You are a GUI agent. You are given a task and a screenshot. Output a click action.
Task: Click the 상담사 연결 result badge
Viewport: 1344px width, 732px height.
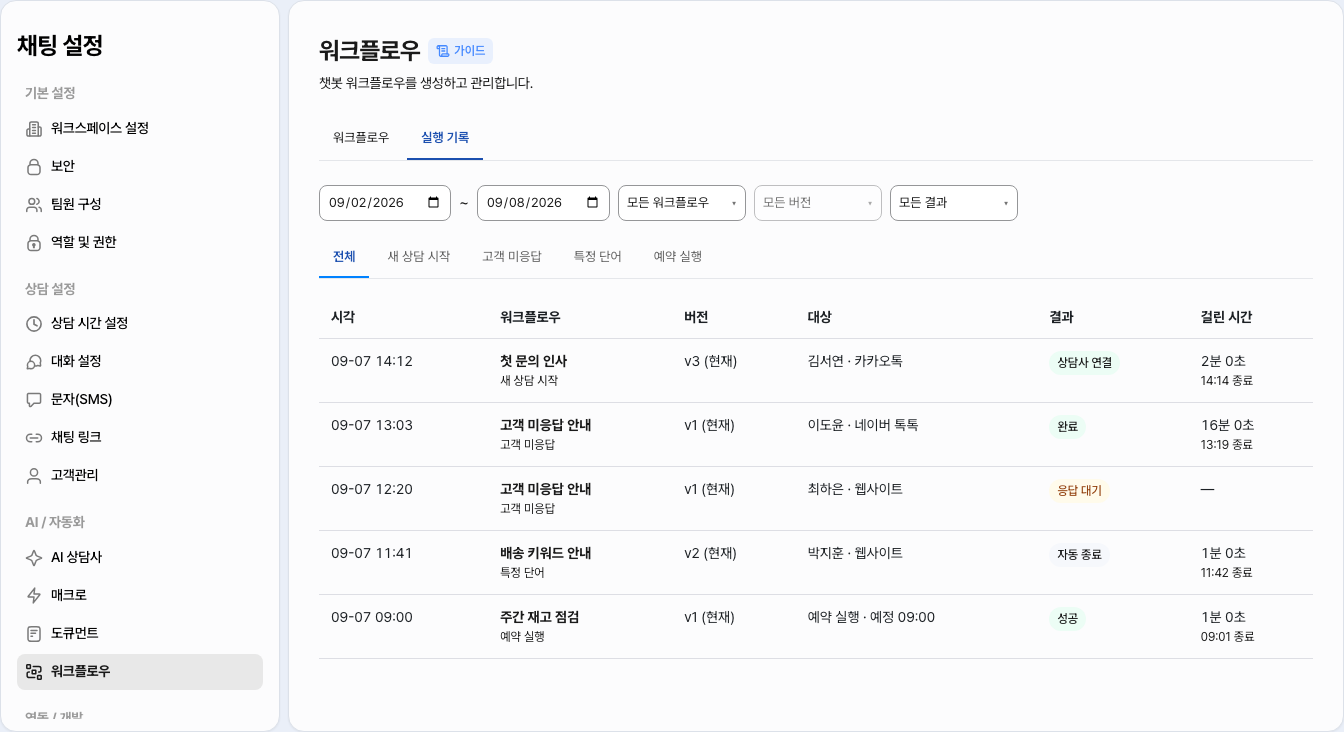(x=1085, y=362)
